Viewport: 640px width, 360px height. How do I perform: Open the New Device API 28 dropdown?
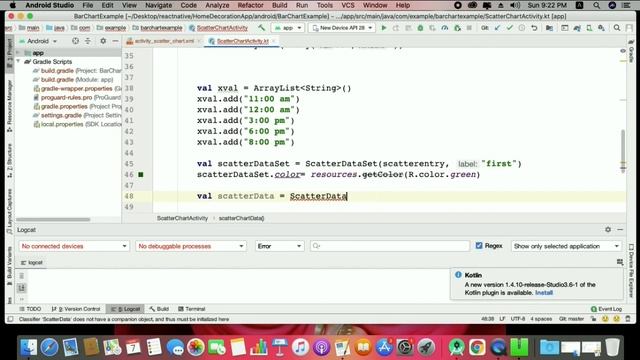pos(342,28)
